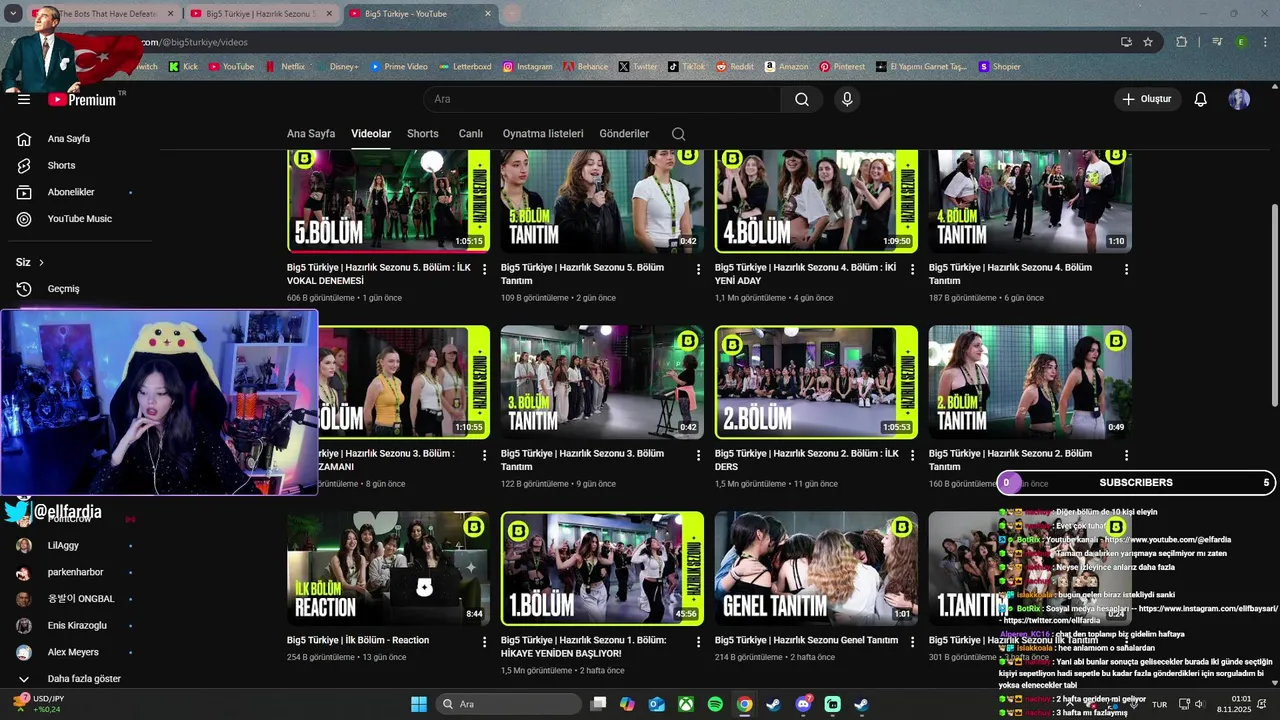Start voice search with the microphone icon
This screenshot has height=720, width=1280.
847,99
